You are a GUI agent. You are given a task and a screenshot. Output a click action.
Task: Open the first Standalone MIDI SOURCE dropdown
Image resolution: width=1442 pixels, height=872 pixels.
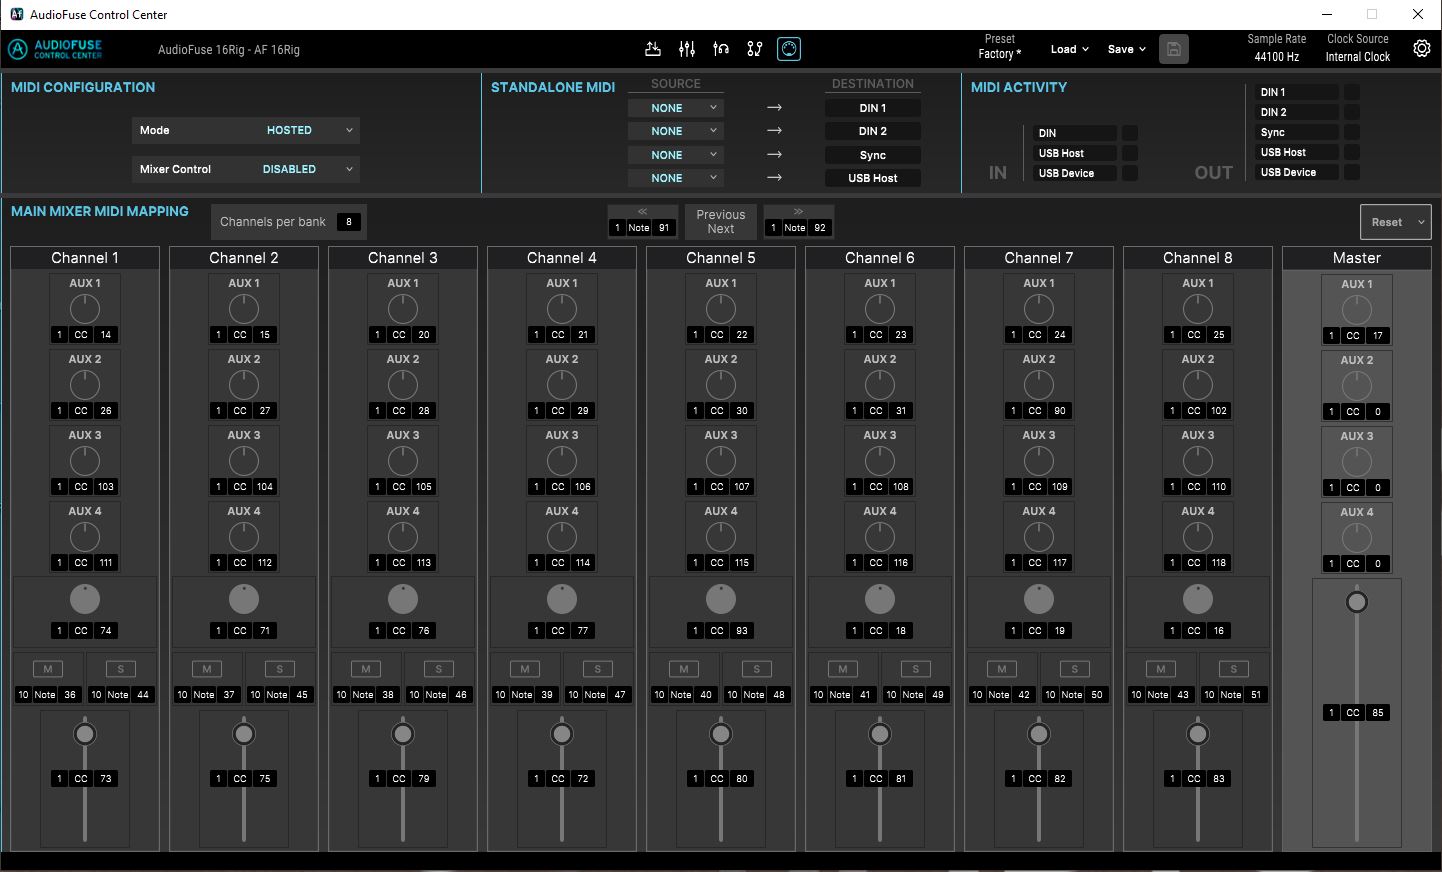click(675, 107)
